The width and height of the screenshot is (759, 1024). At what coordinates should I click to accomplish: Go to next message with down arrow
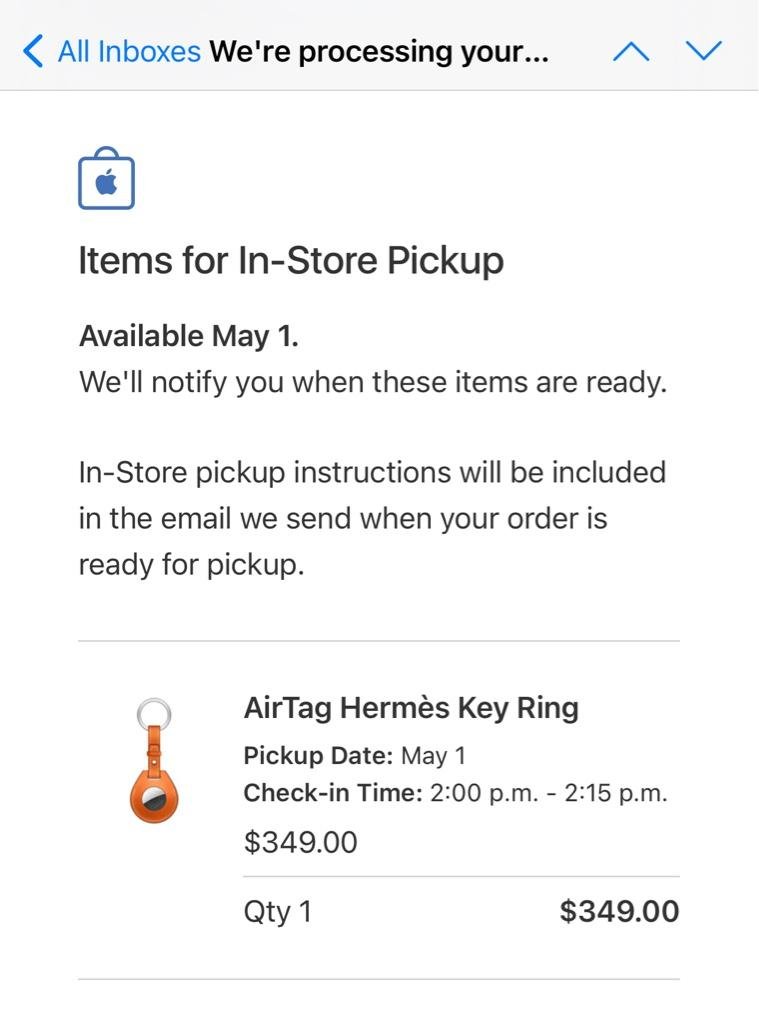704,51
